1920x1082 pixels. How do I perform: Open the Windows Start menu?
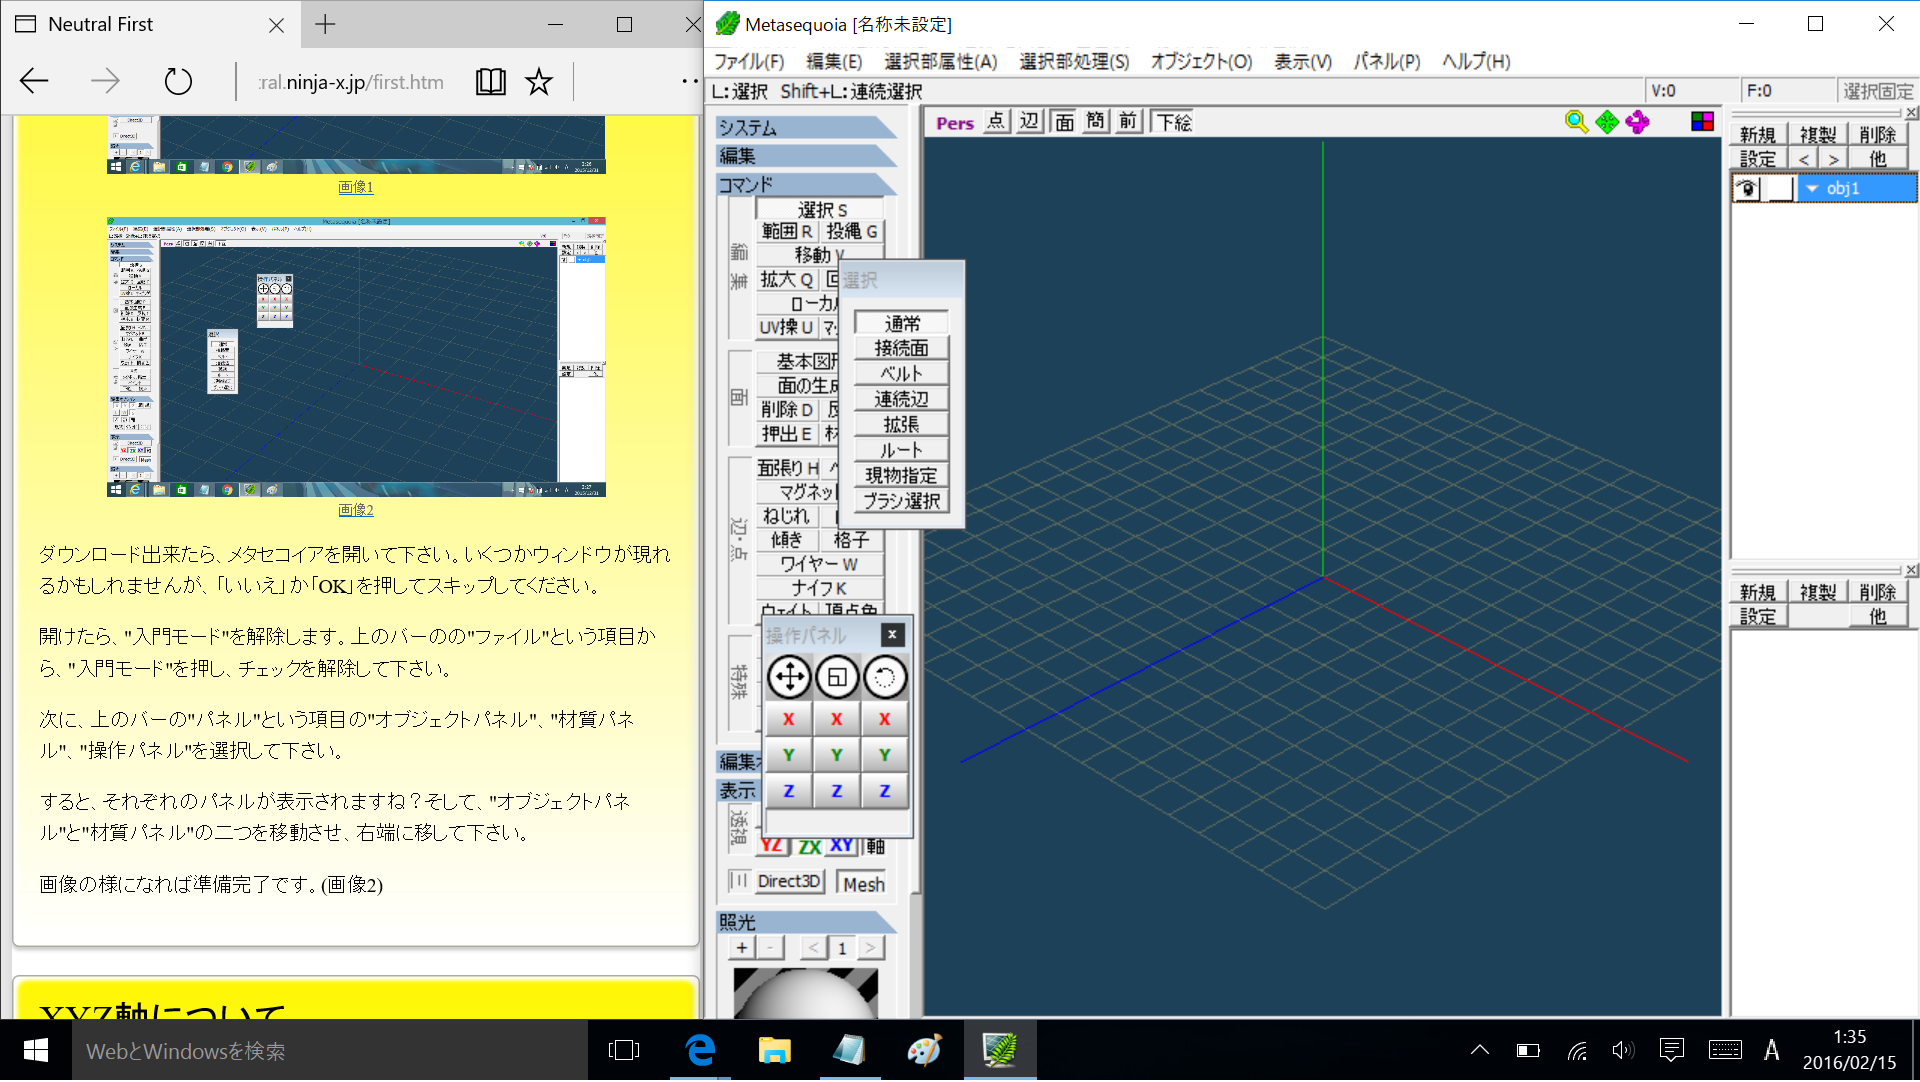tap(36, 1051)
